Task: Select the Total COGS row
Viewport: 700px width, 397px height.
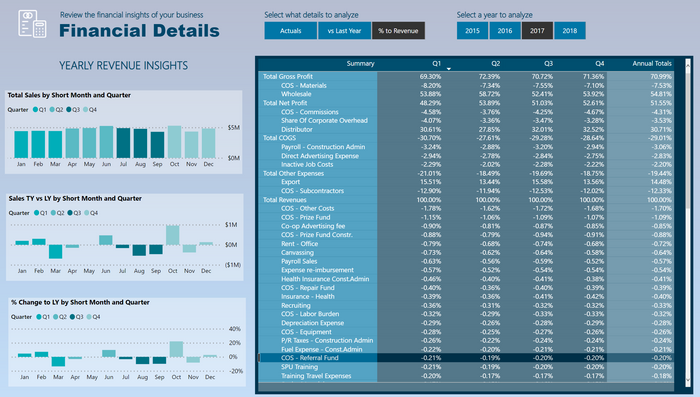Action: click(466, 138)
